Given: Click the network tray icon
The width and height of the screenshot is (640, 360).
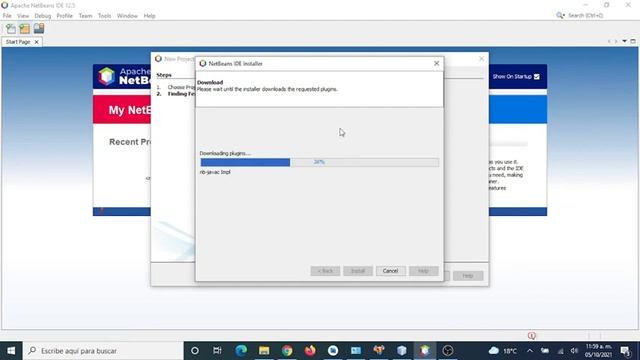Looking at the screenshot, I should pyautogui.click(x=560, y=351).
